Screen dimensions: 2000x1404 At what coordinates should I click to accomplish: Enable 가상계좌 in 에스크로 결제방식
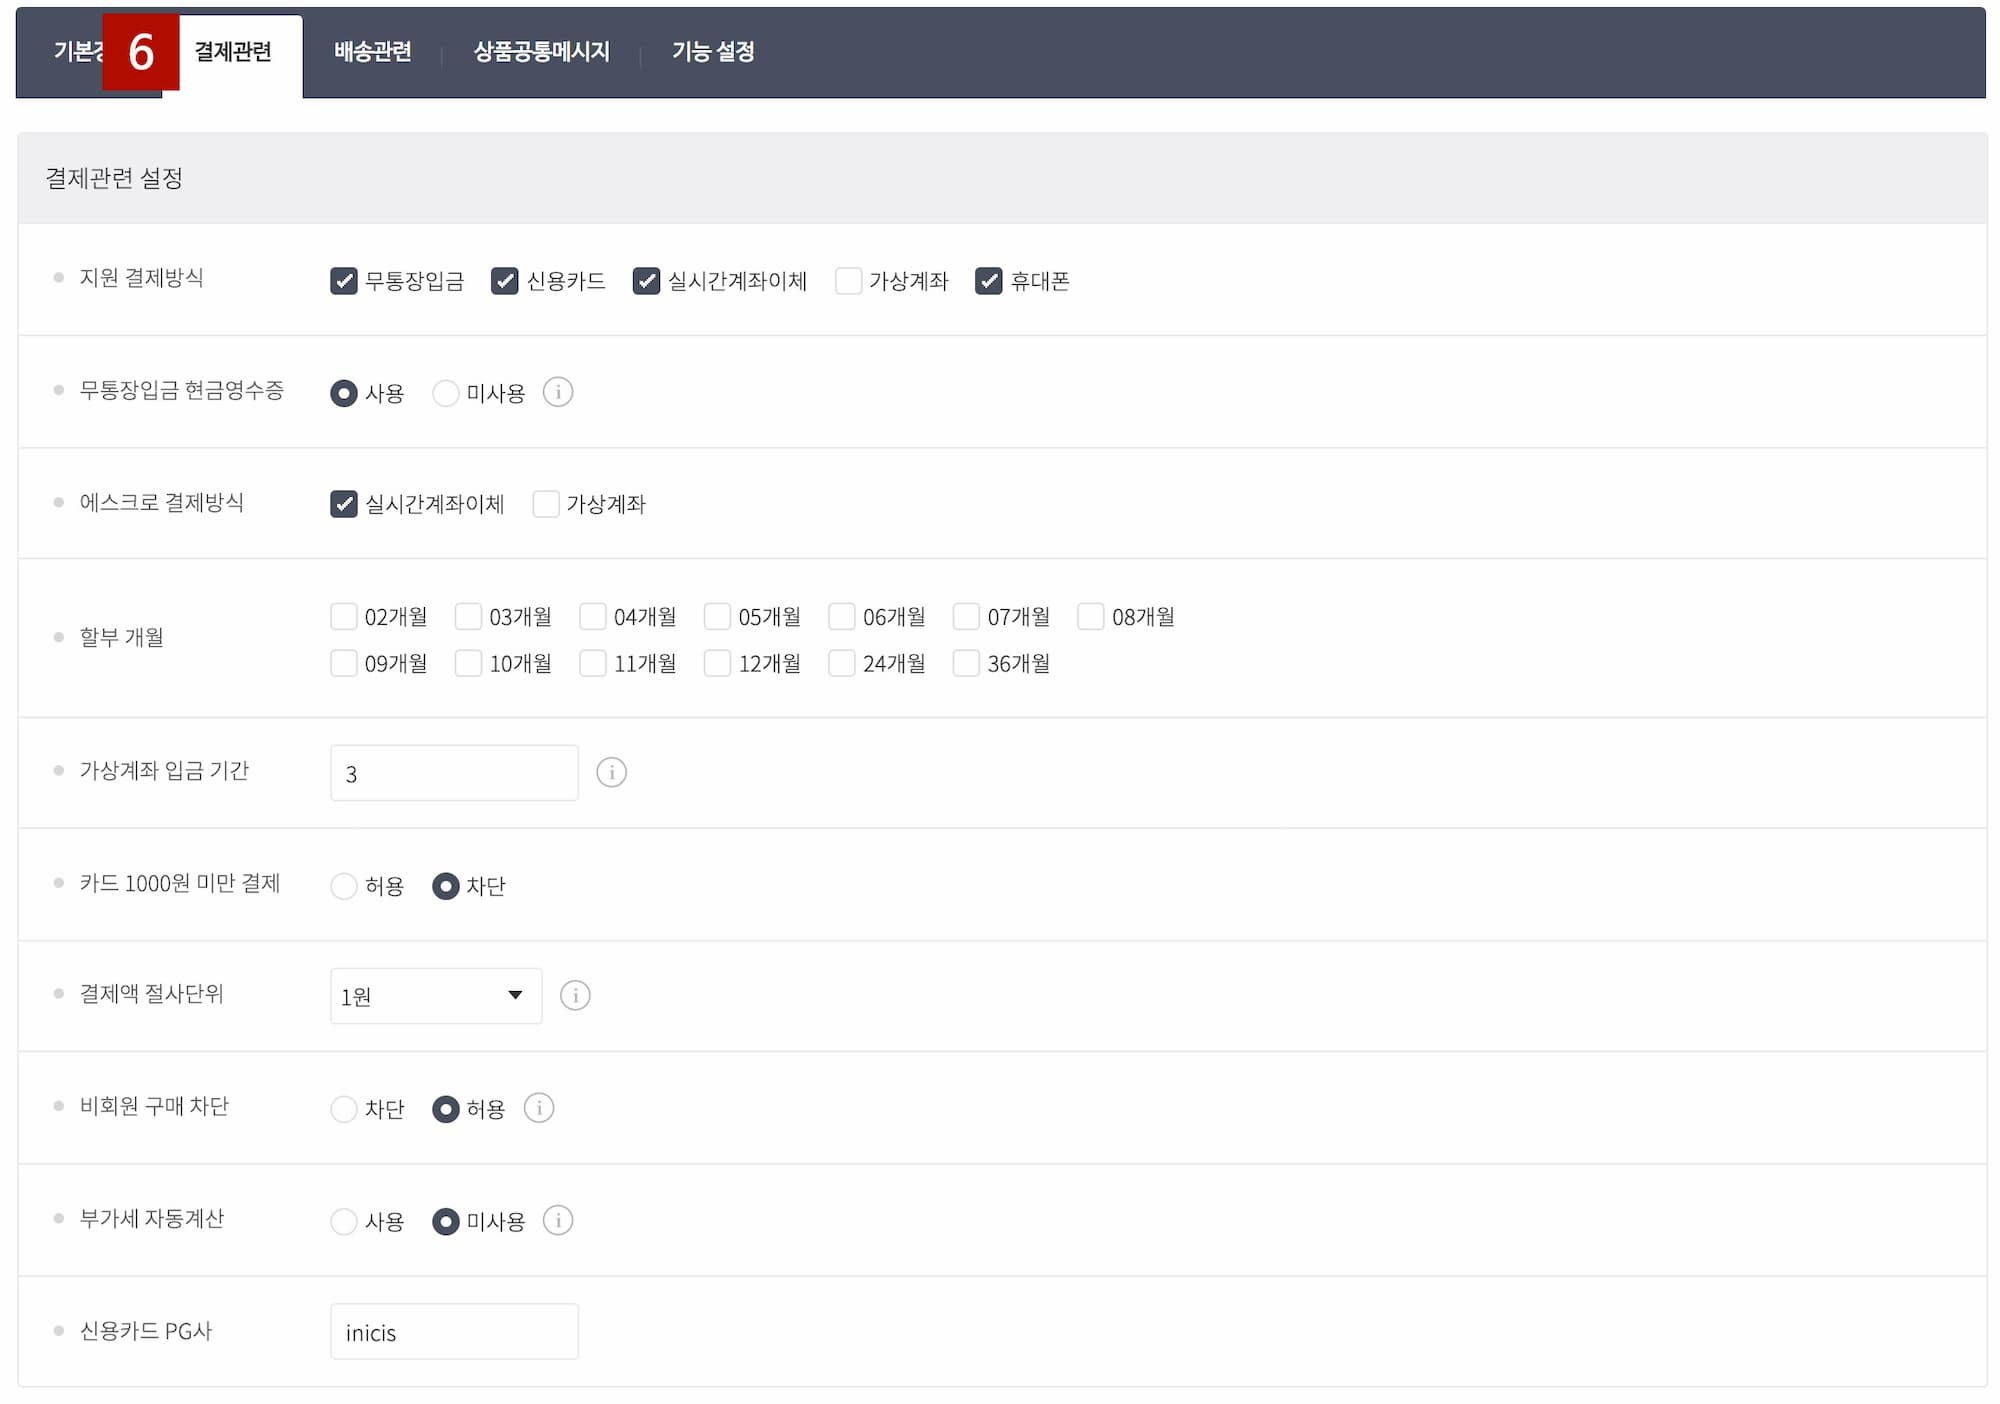(x=546, y=504)
